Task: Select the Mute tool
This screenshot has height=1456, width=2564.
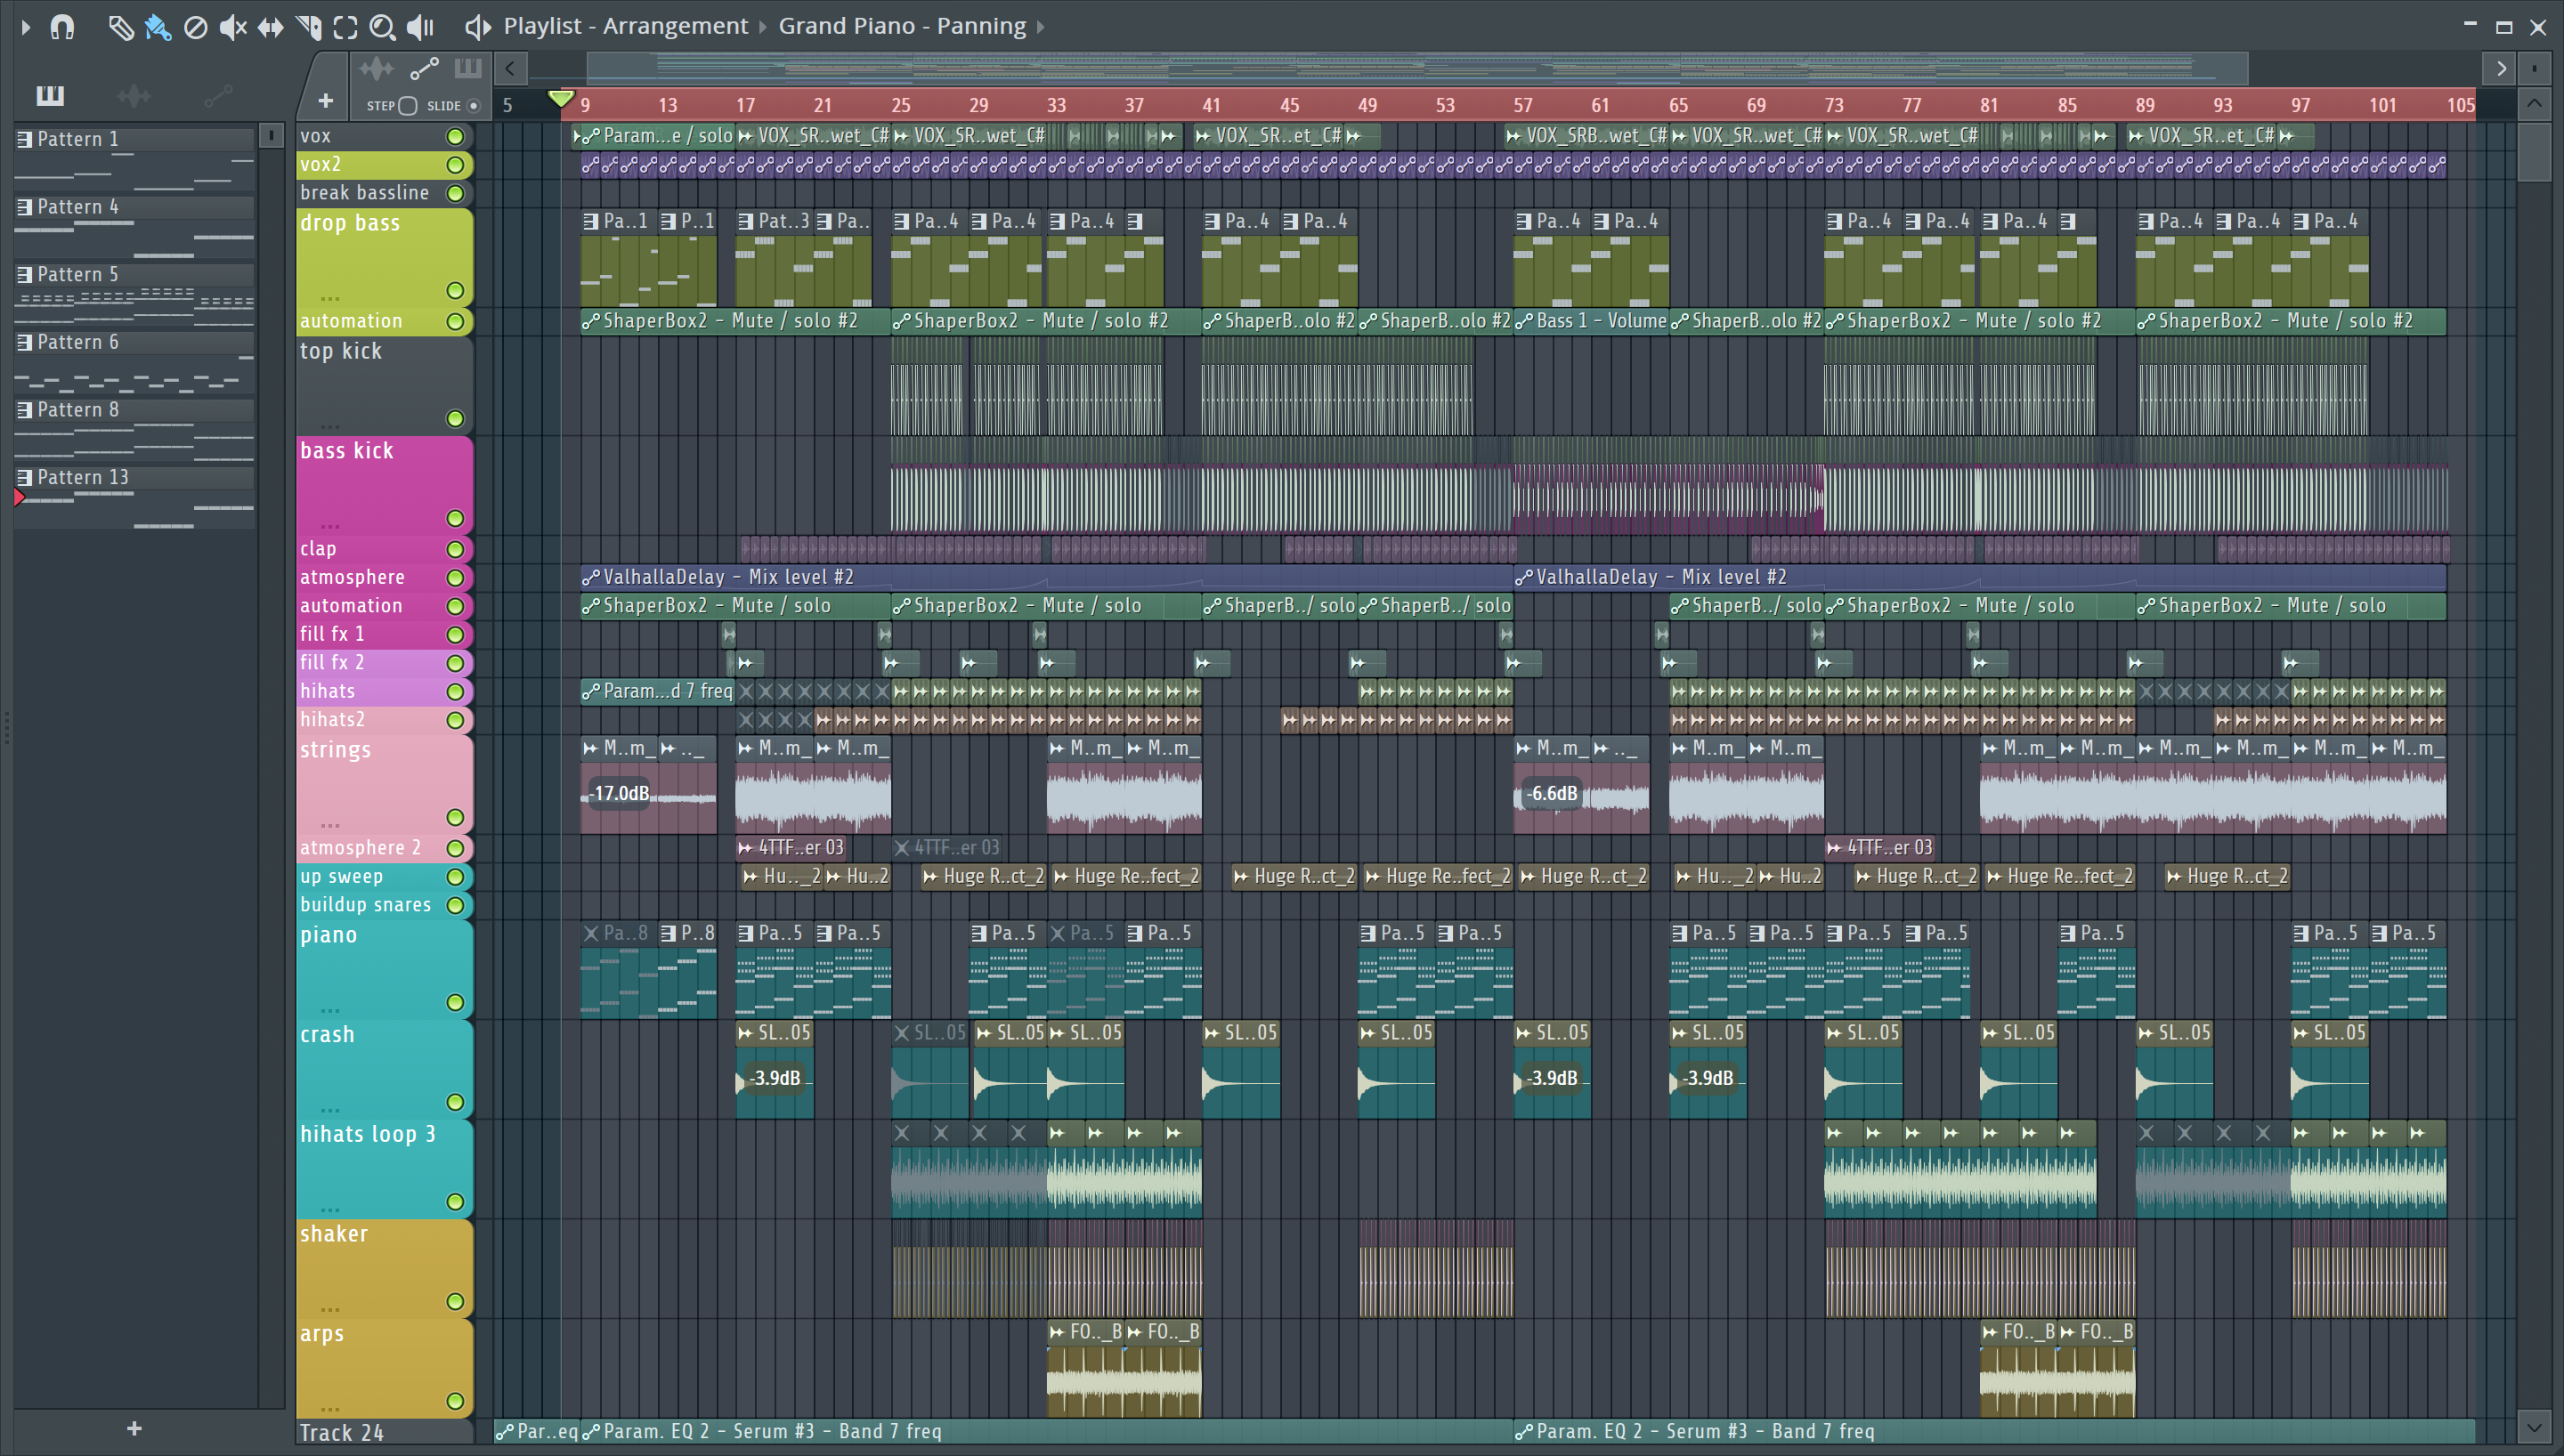Action: (x=232, y=27)
